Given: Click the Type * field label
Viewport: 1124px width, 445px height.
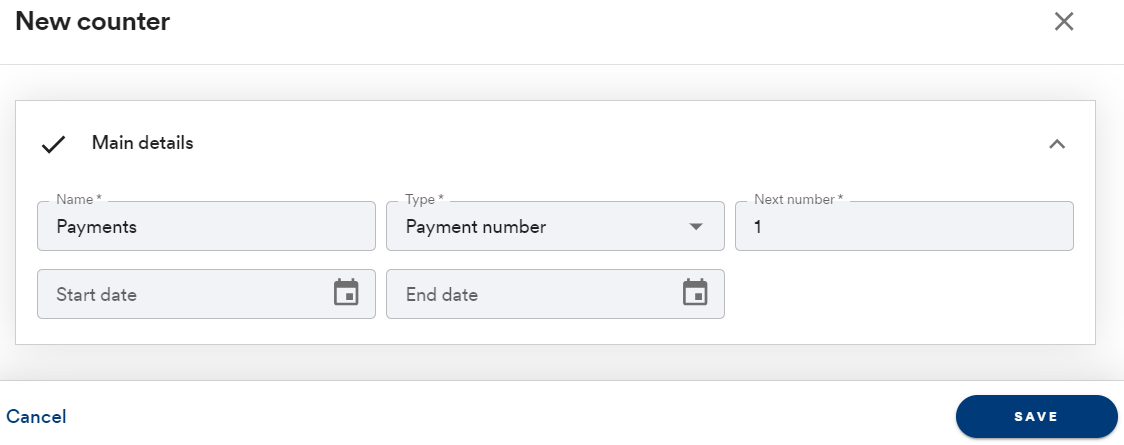Looking at the screenshot, I should point(424,199).
